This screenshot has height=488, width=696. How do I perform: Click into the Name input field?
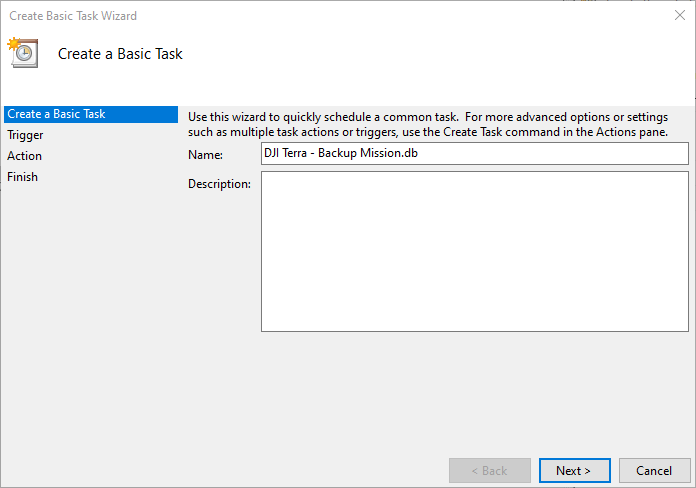coord(474,153)
